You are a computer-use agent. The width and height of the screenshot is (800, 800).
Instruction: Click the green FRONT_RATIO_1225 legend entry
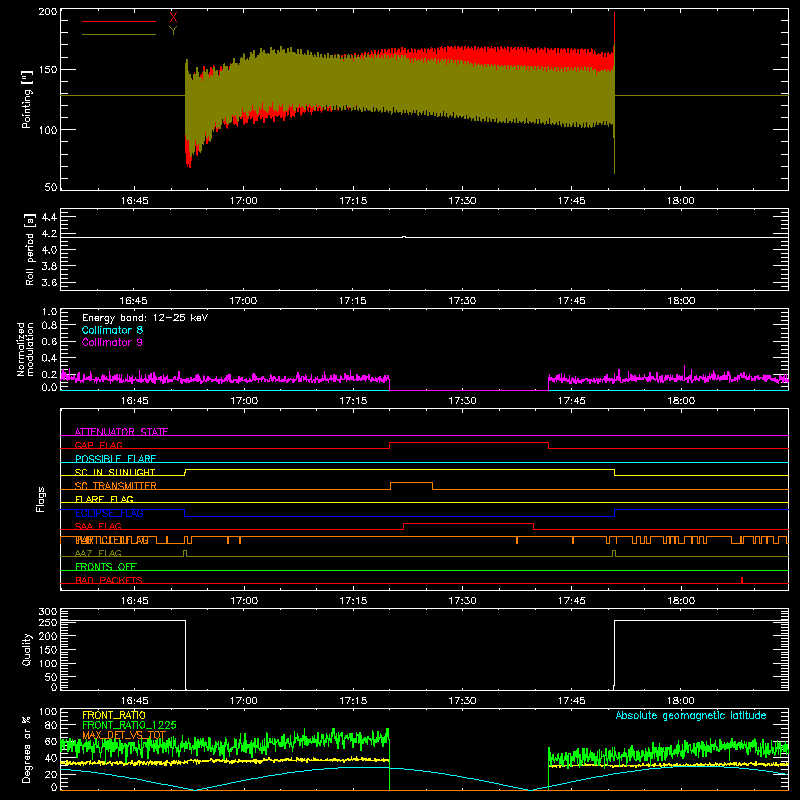(129, 725)
